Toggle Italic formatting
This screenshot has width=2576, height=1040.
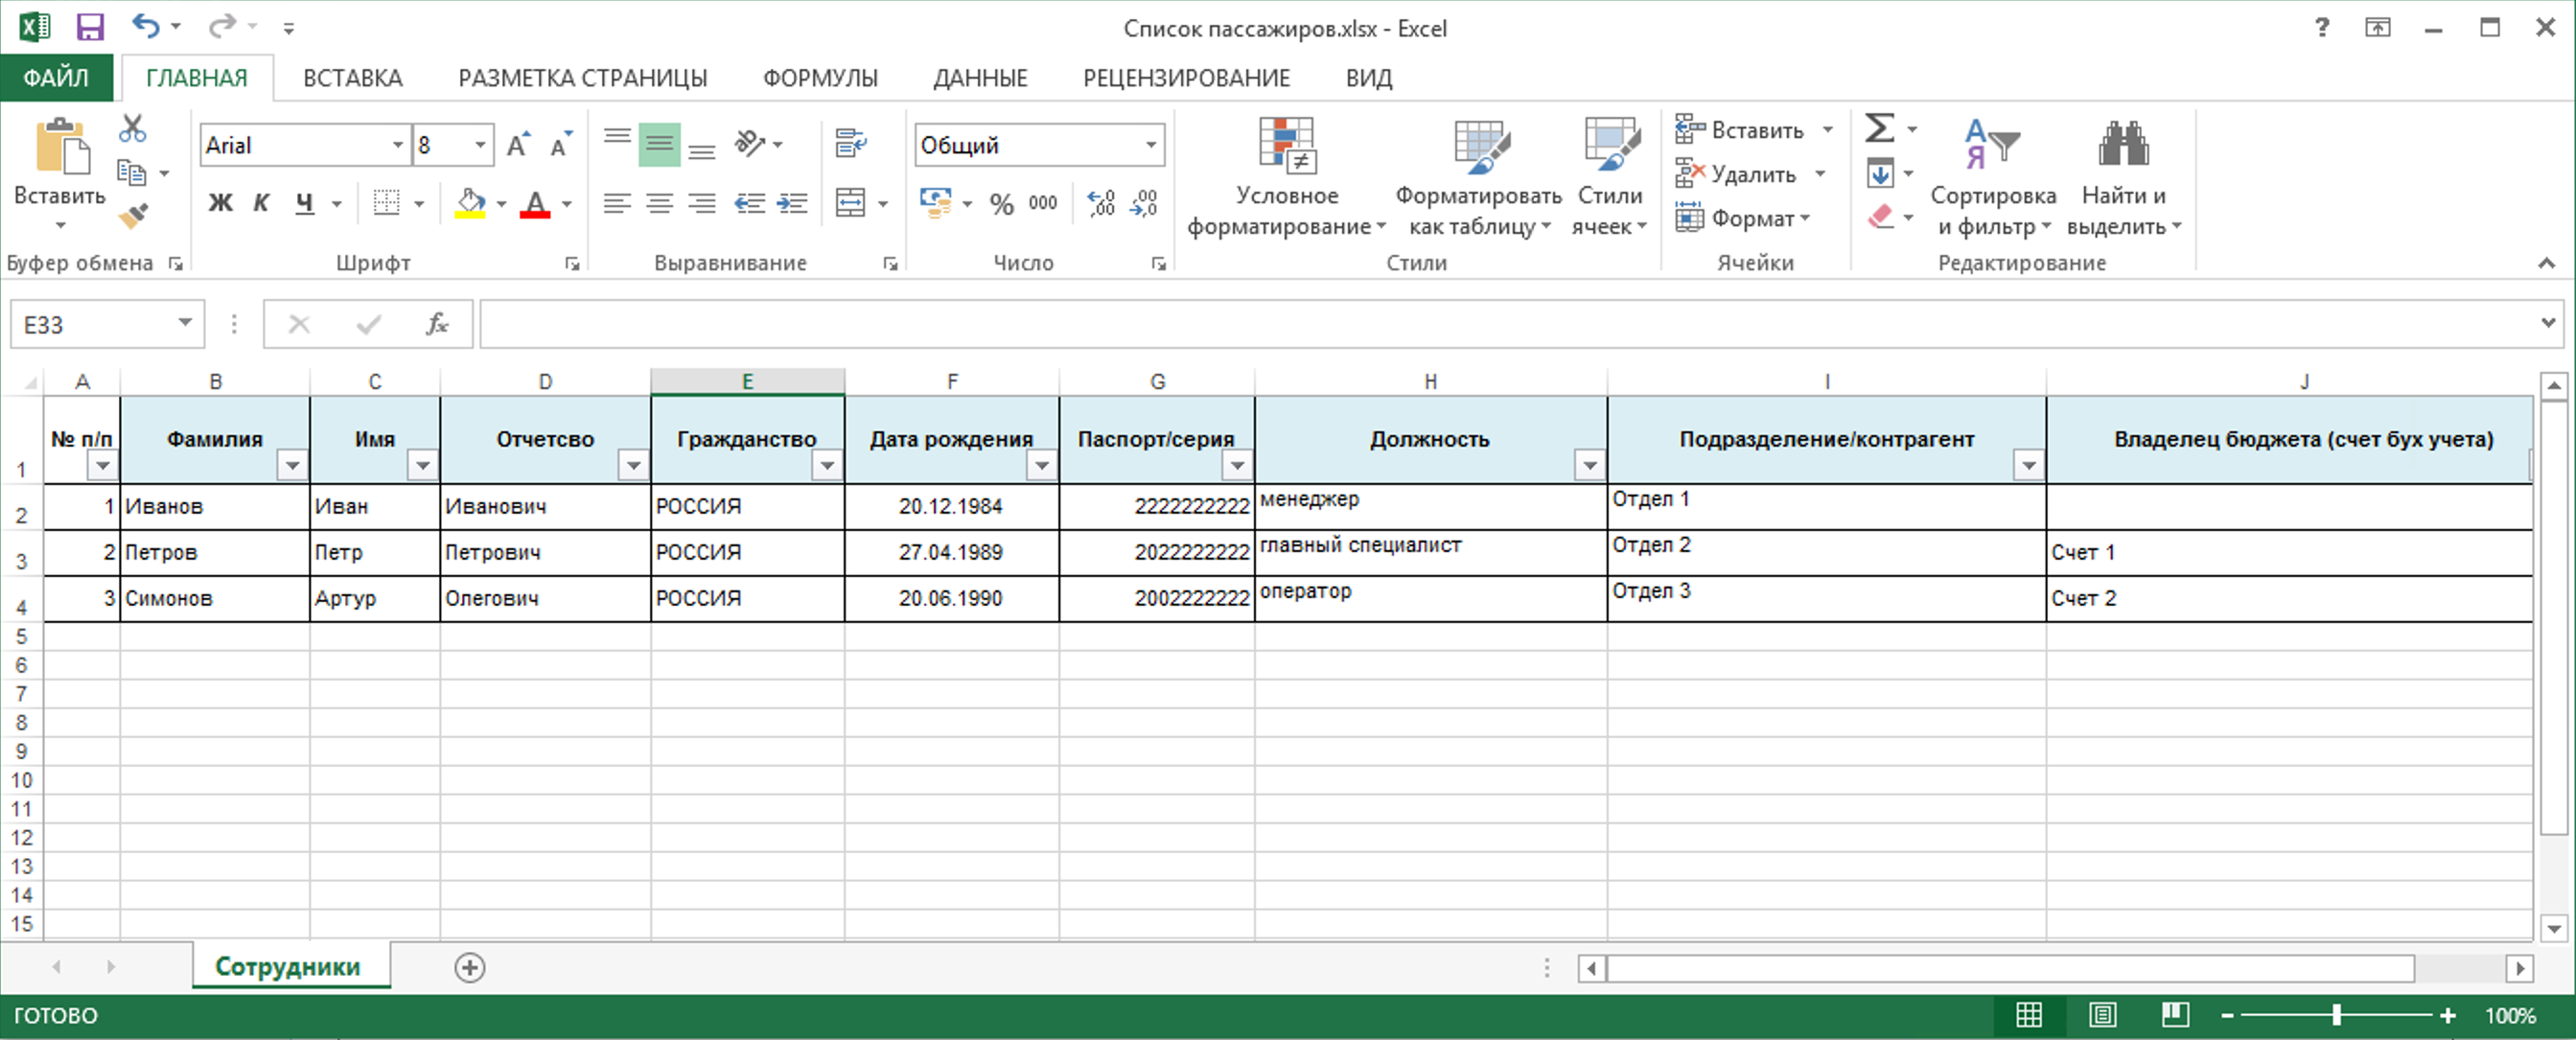(261, 203)
